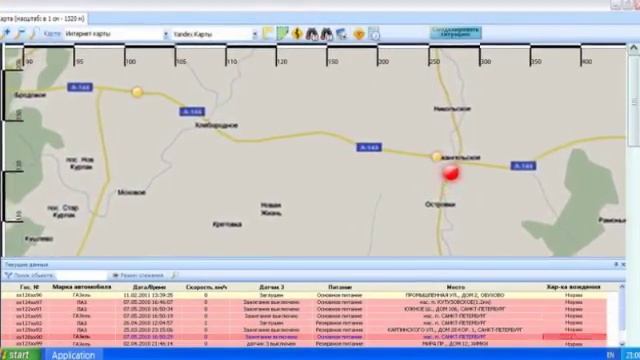Click the monitor icon next to binoculars

pyautogui.click(x=341, y=34)
